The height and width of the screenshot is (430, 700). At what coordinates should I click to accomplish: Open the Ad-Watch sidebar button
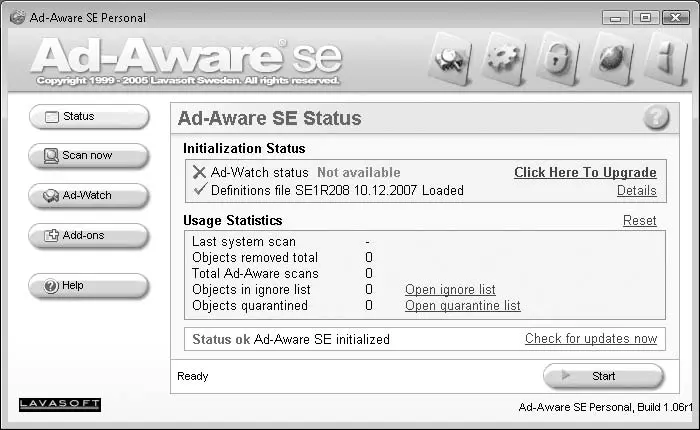click(88, 196)
